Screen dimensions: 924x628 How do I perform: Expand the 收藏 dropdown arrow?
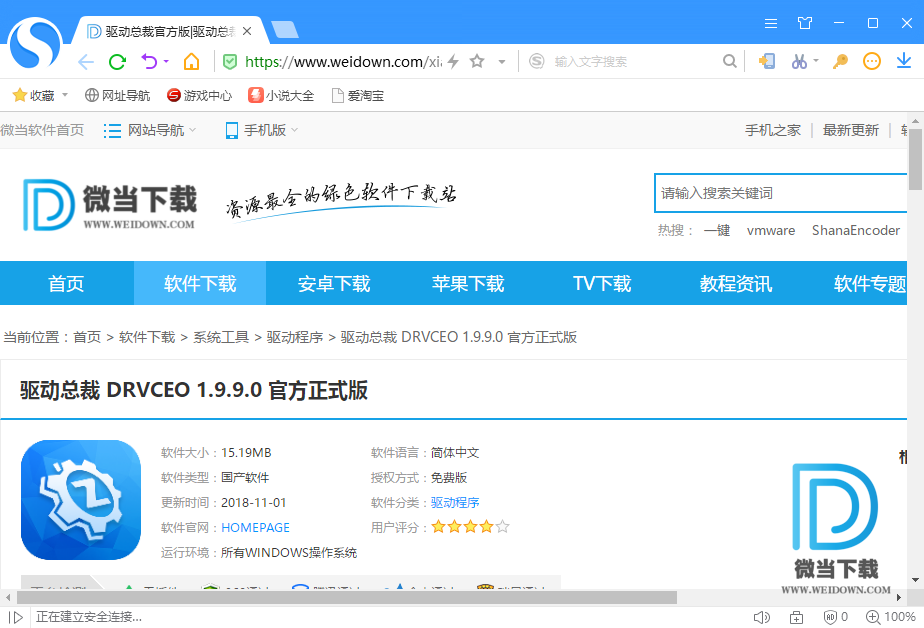click(x=65, y=95)
